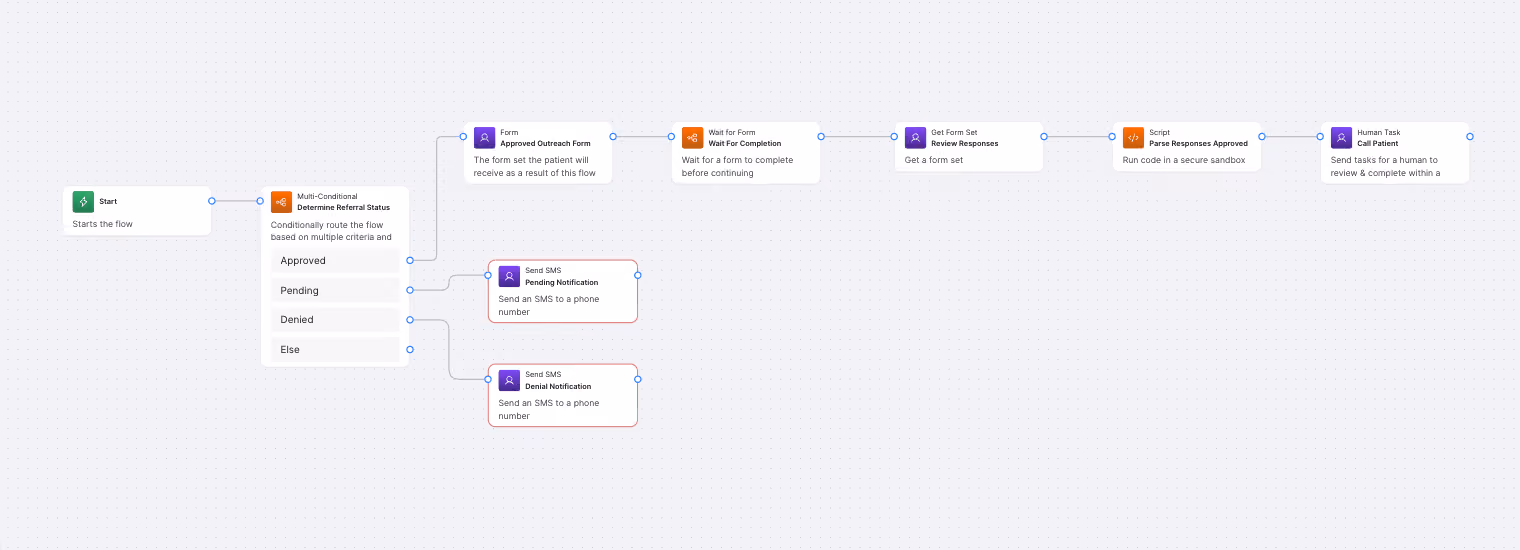
Task: Click Pending Notification 'Send an SMS' description
Action: click(549, 305)
